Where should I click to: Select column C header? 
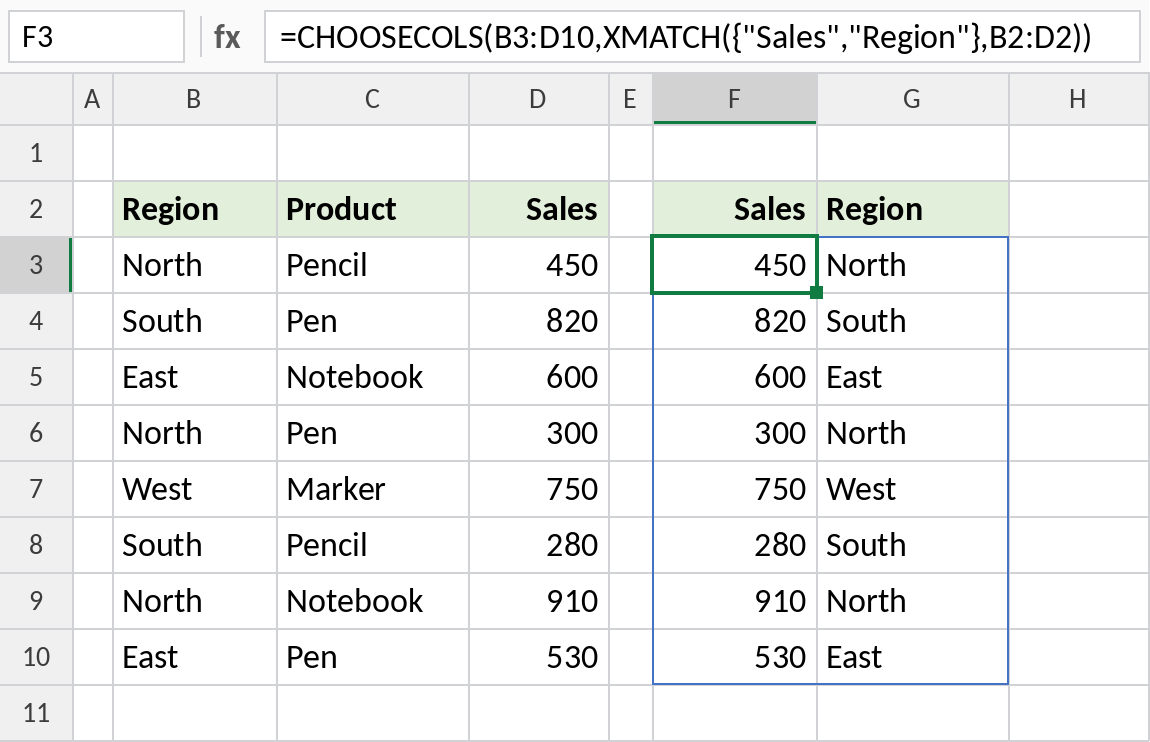click(x=373, y=99)
